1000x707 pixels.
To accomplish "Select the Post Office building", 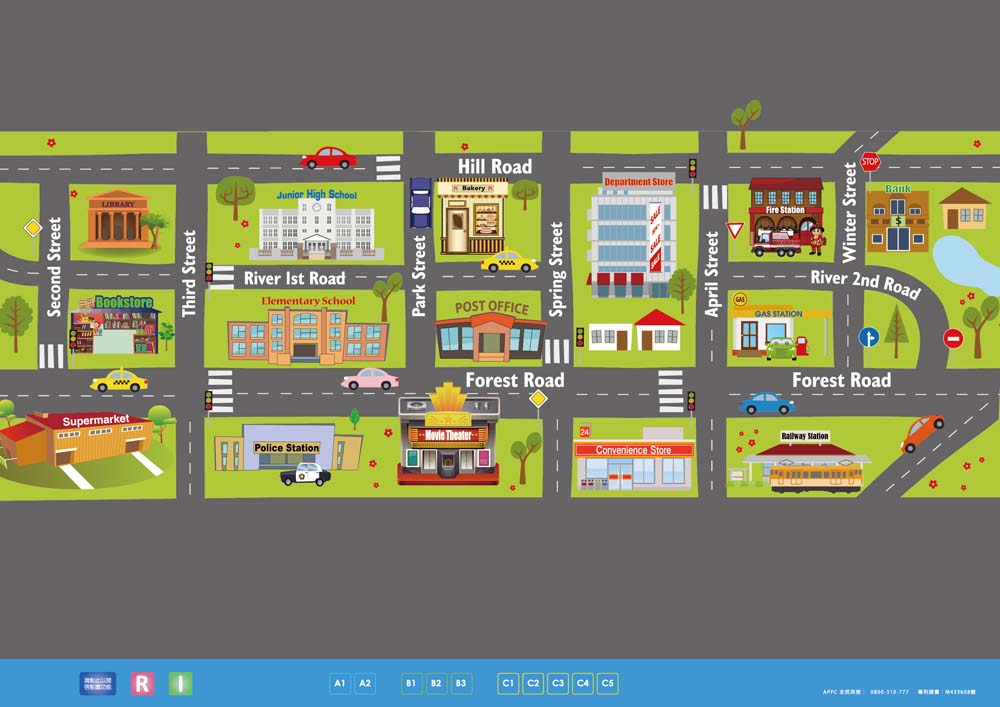I will [x=491, y=332].
